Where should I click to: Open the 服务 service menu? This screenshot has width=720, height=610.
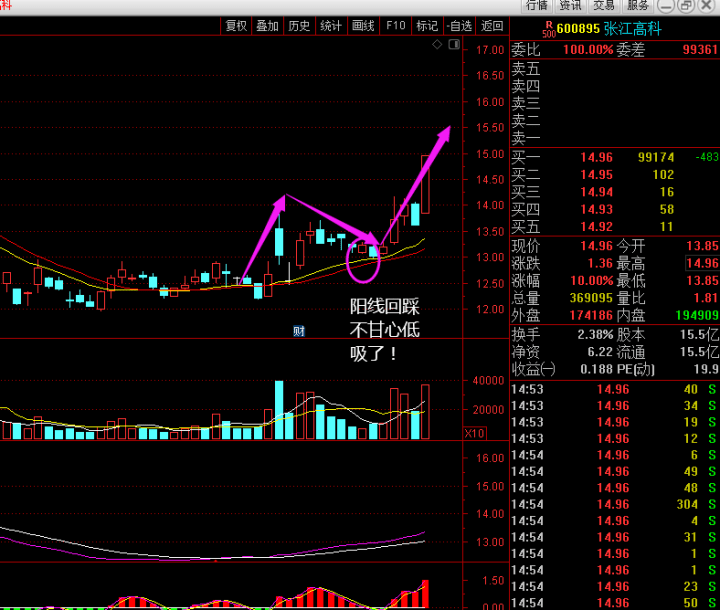(638, 5)
